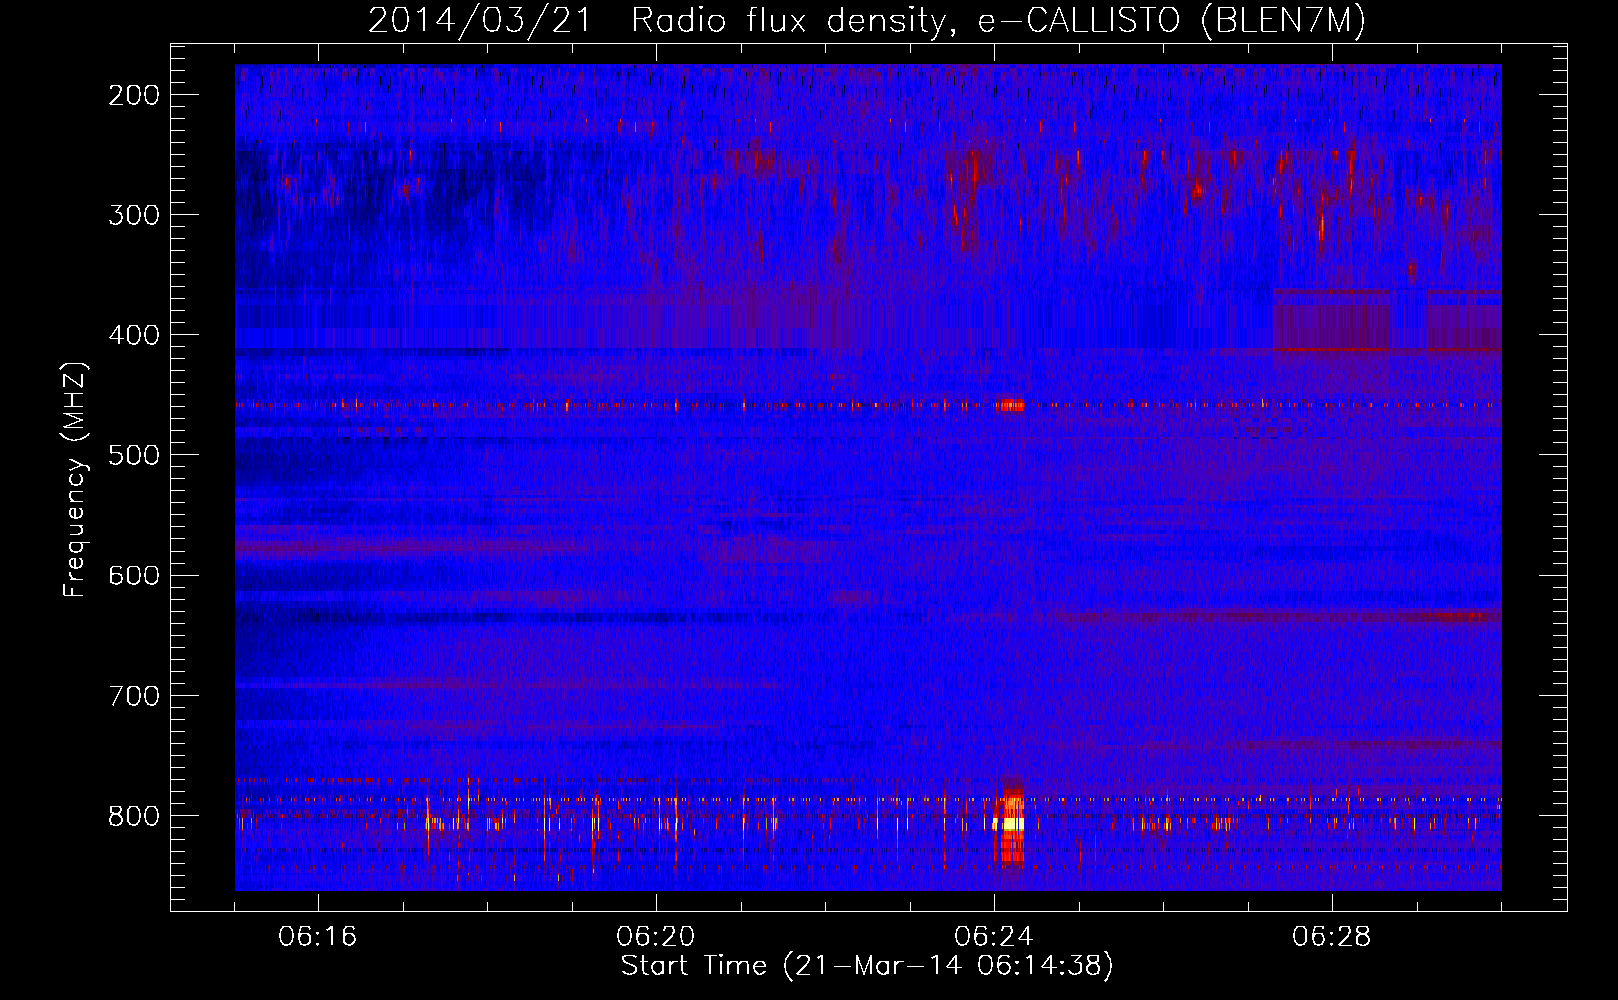Click the 200 frequency tick label
Viewport: 1618px width, 1000px height.
134,95
